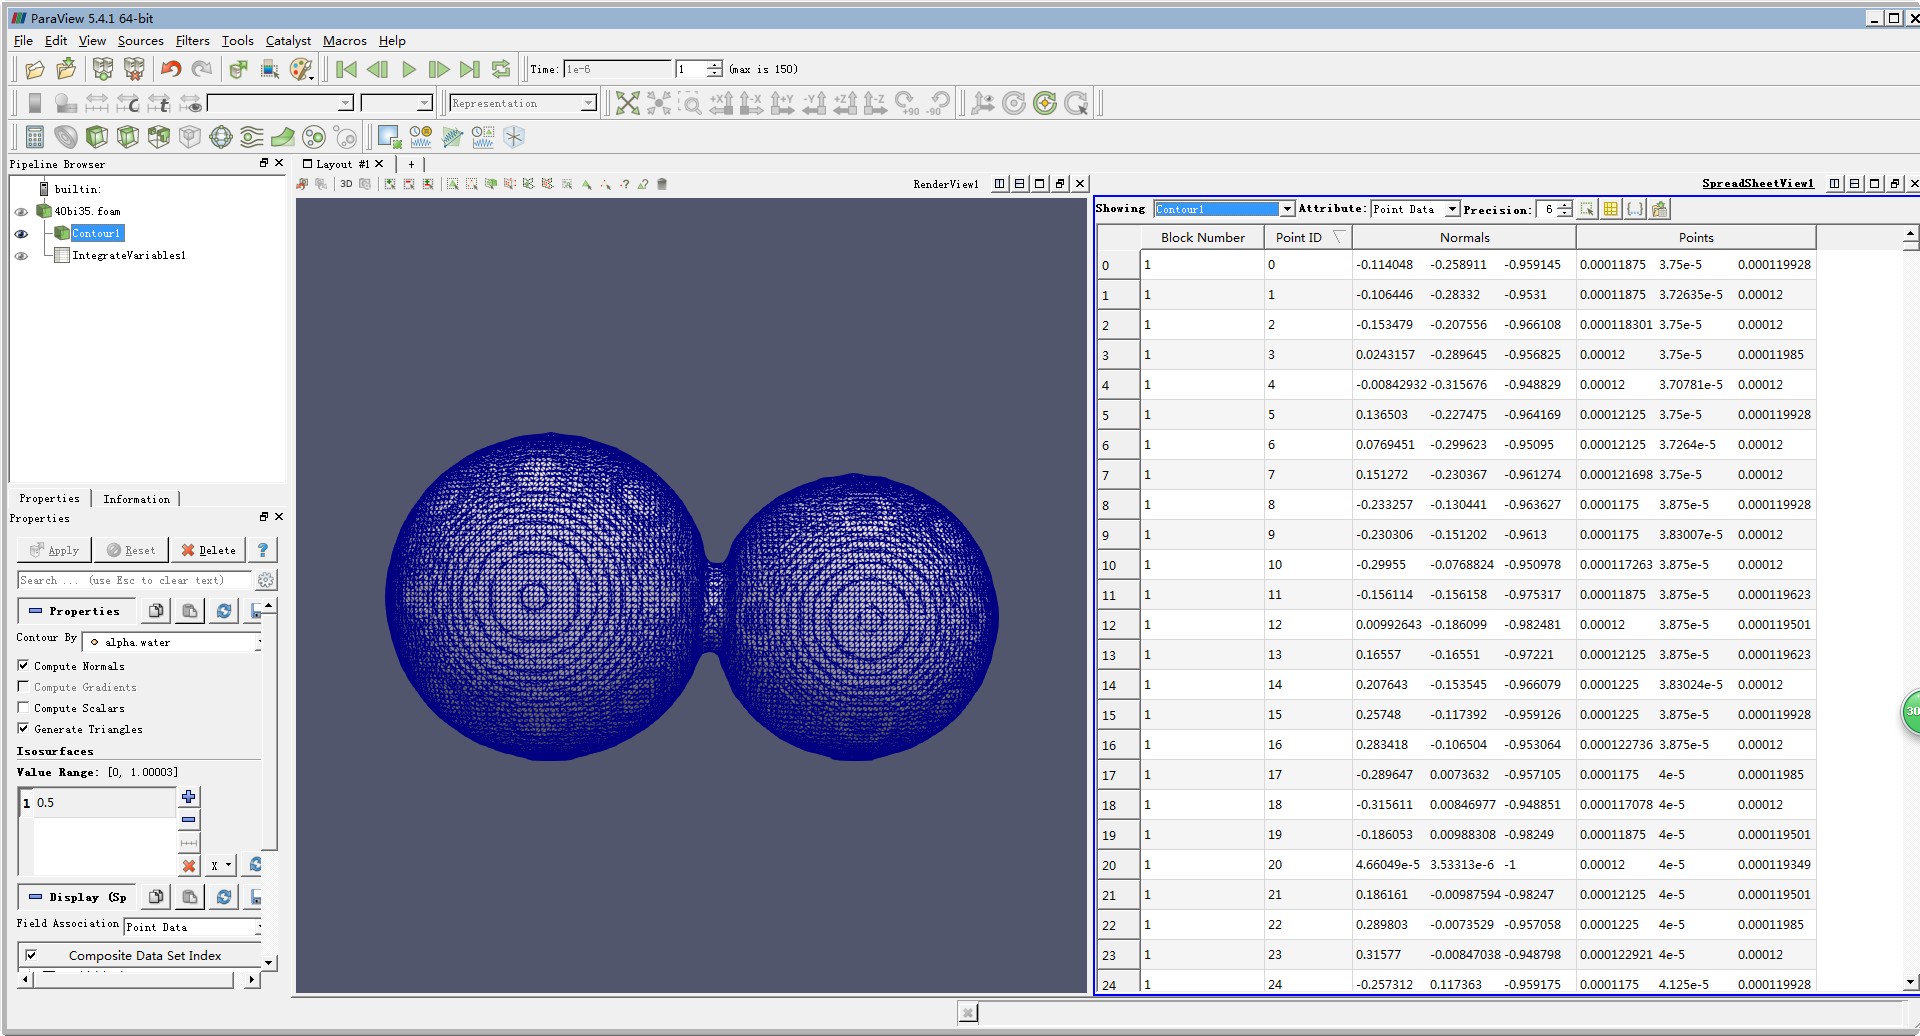Click the Delete button in Properties
1920x1036 pixels.
tap(208, 550)
